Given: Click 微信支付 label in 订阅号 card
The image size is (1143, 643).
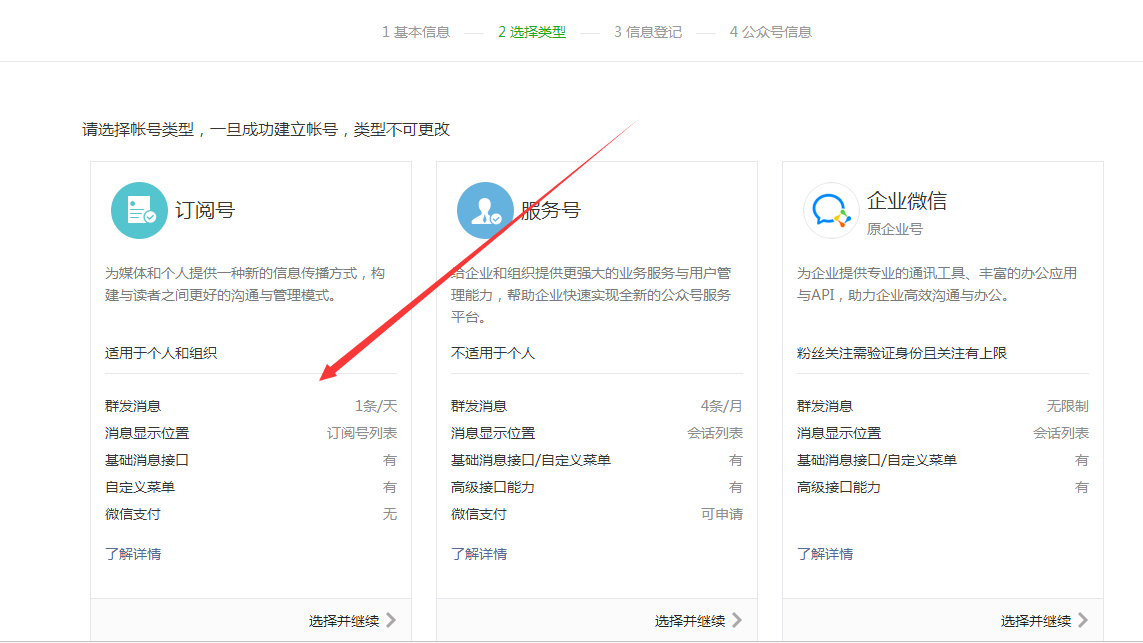Looking at the screenshot, I should pos(133,515).
